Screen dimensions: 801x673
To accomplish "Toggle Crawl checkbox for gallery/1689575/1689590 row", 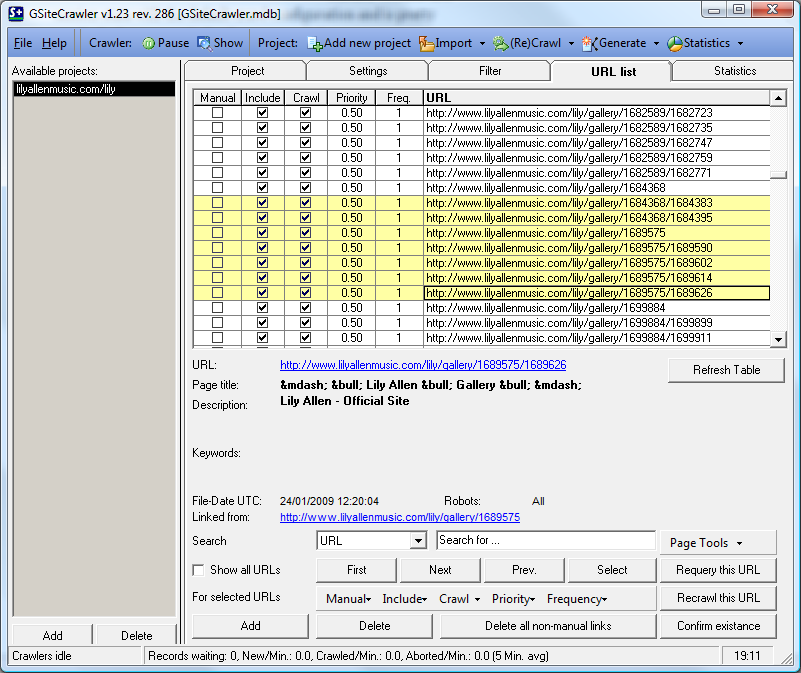I will (x=305, y=248).
